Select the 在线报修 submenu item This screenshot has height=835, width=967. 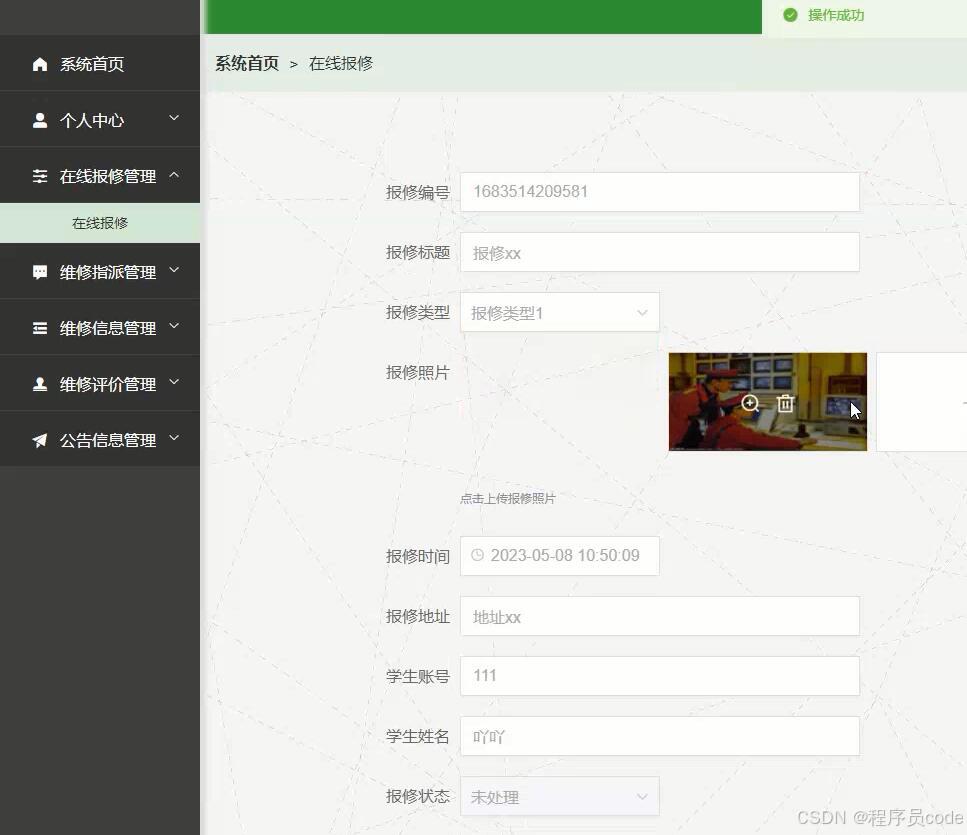(100, 223)
